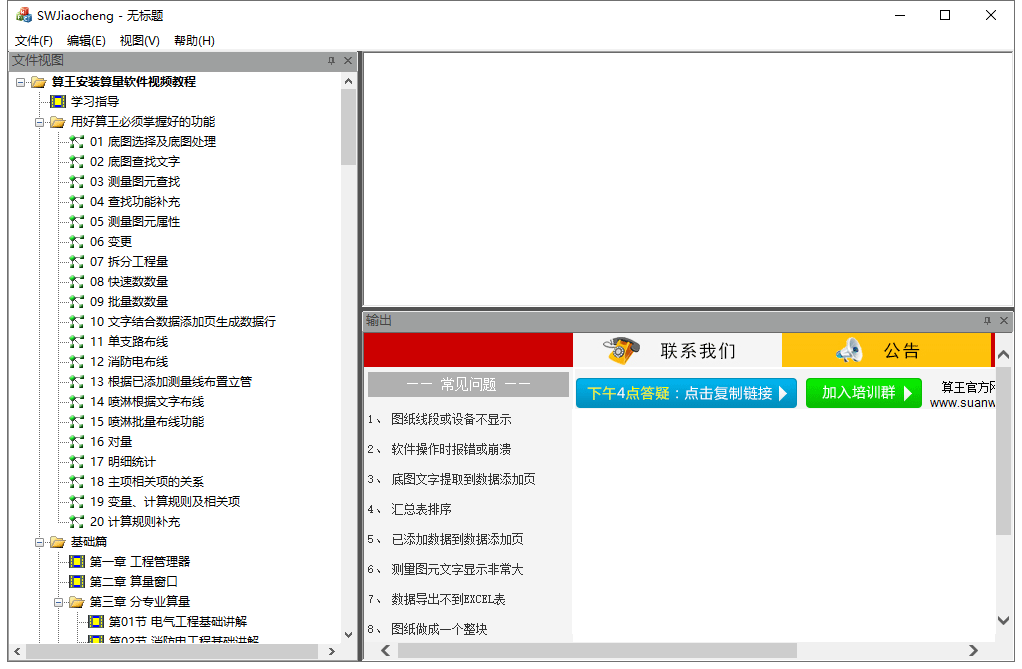Pin the 文件视图 panel with pushpin icon
1022x669 pixels.
331,61
